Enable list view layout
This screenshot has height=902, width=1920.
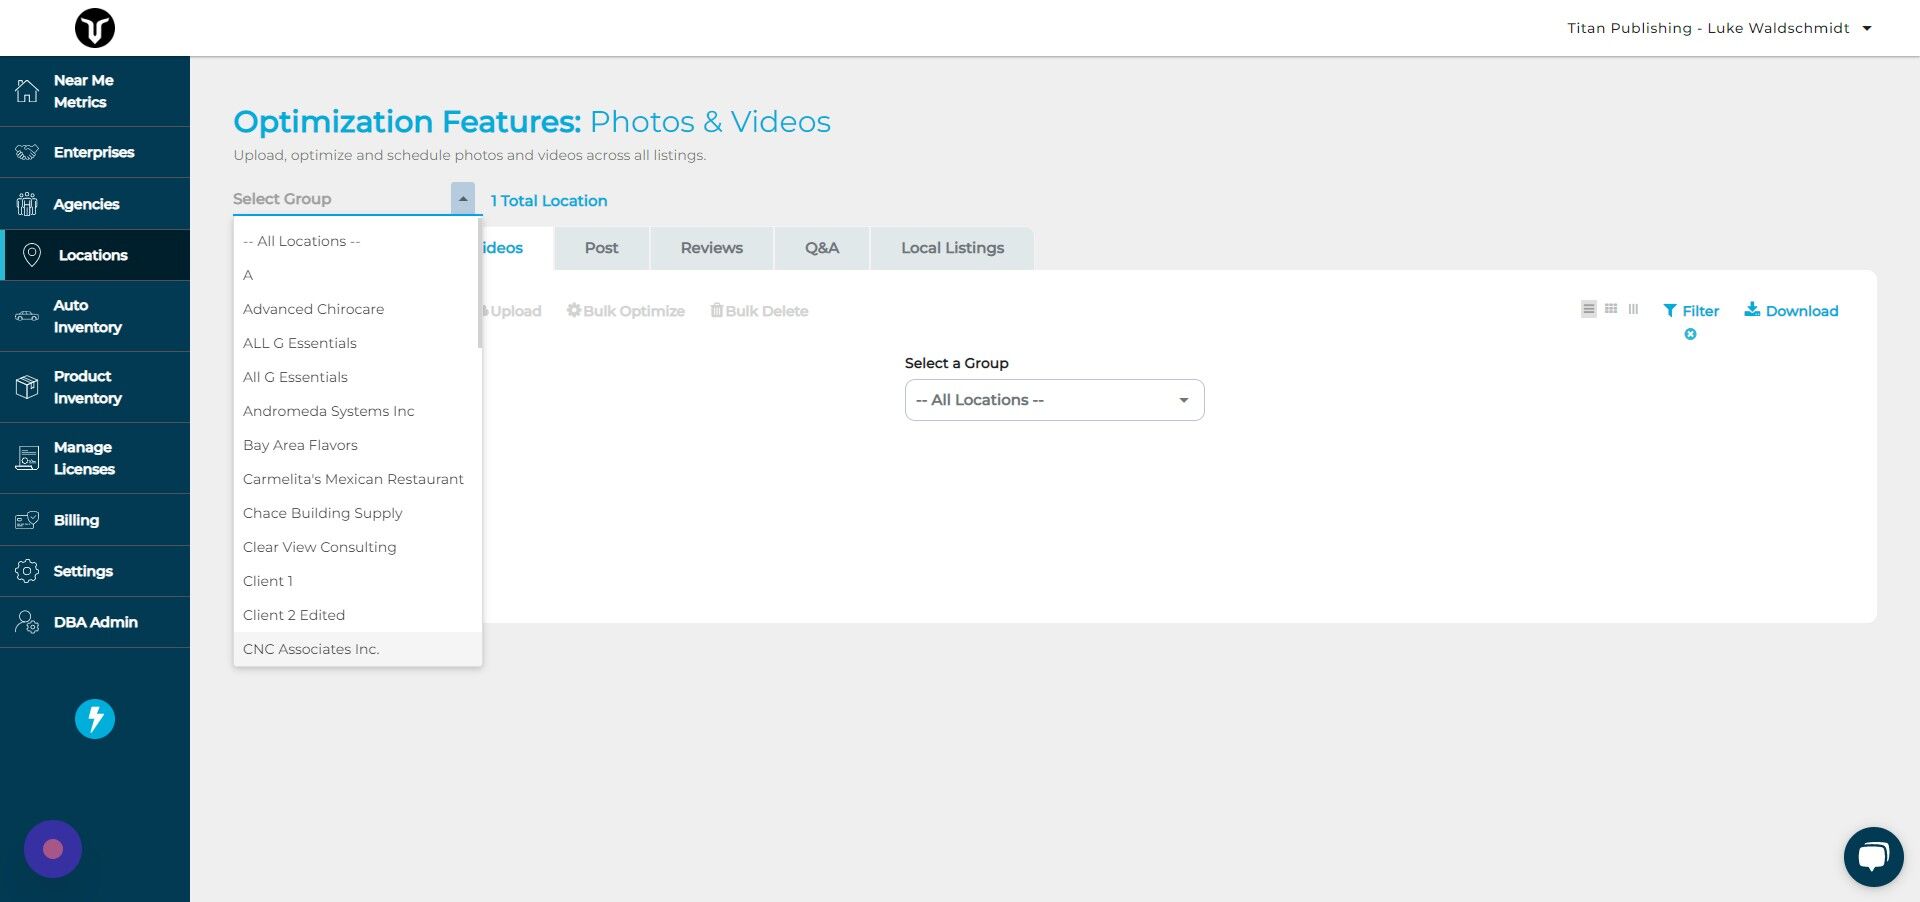coord(1588,308)
